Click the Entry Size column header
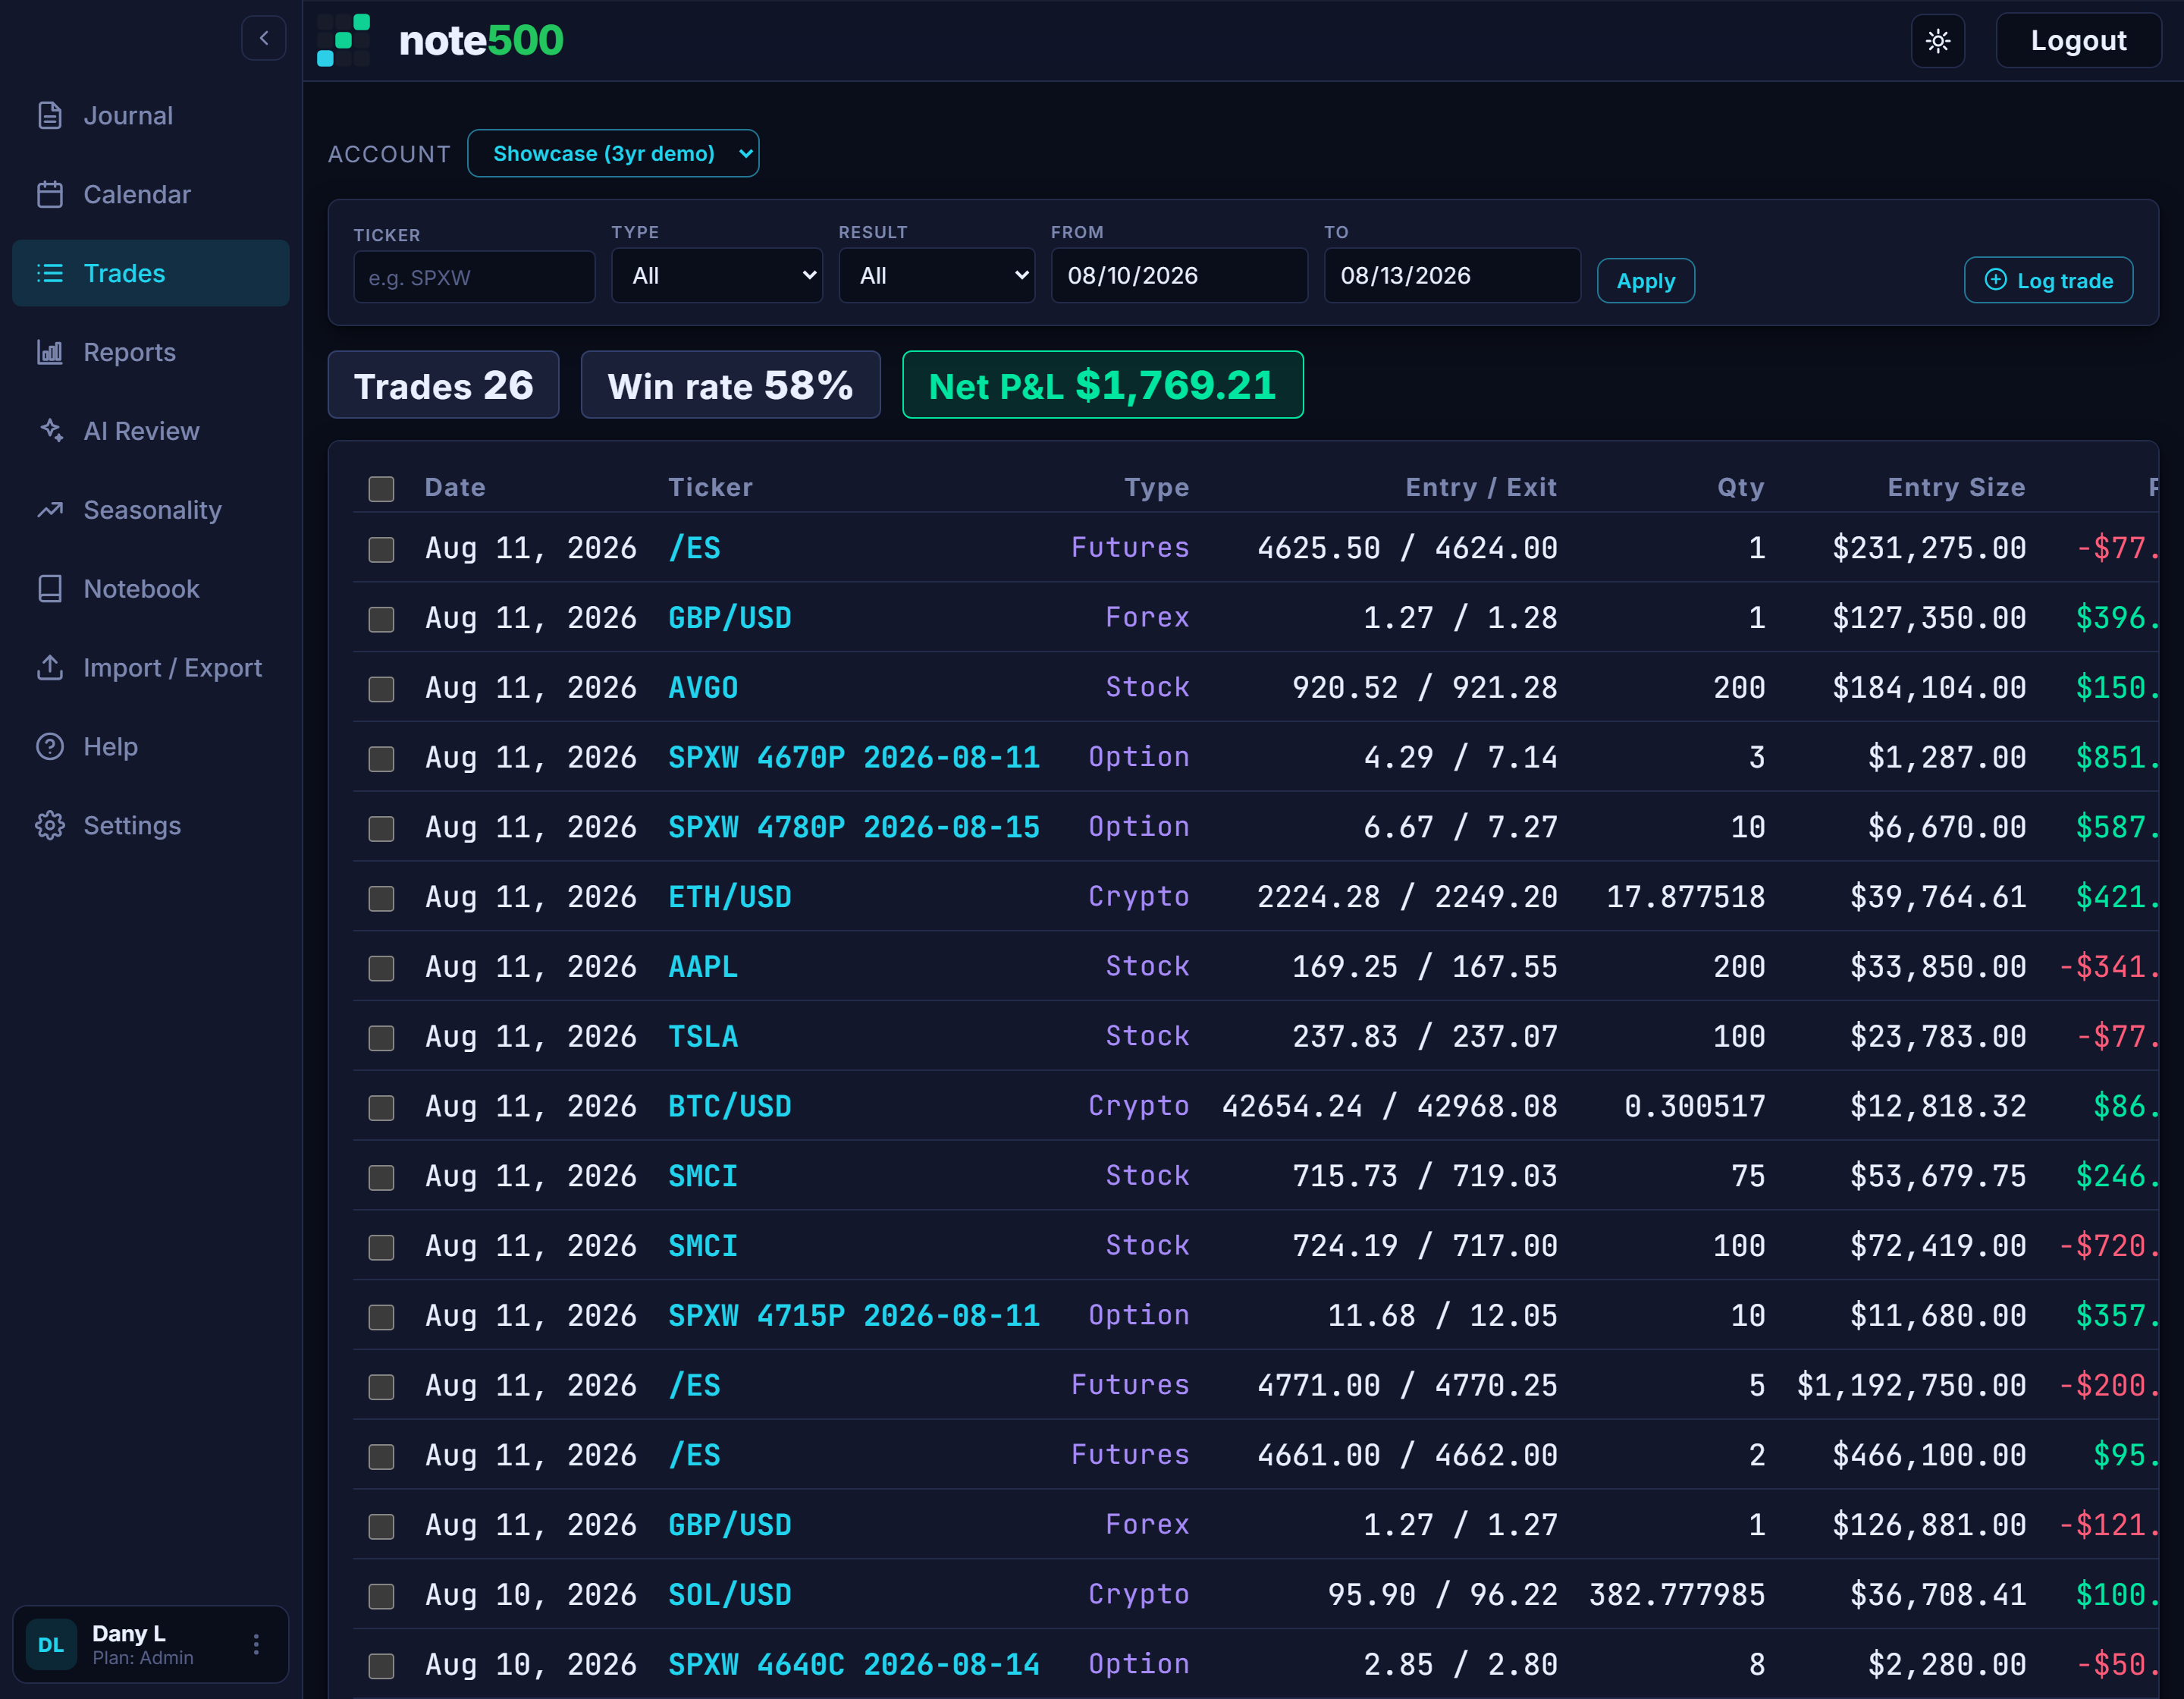The width and height of the screenshot is (2184, 1699). [1956, 487]
